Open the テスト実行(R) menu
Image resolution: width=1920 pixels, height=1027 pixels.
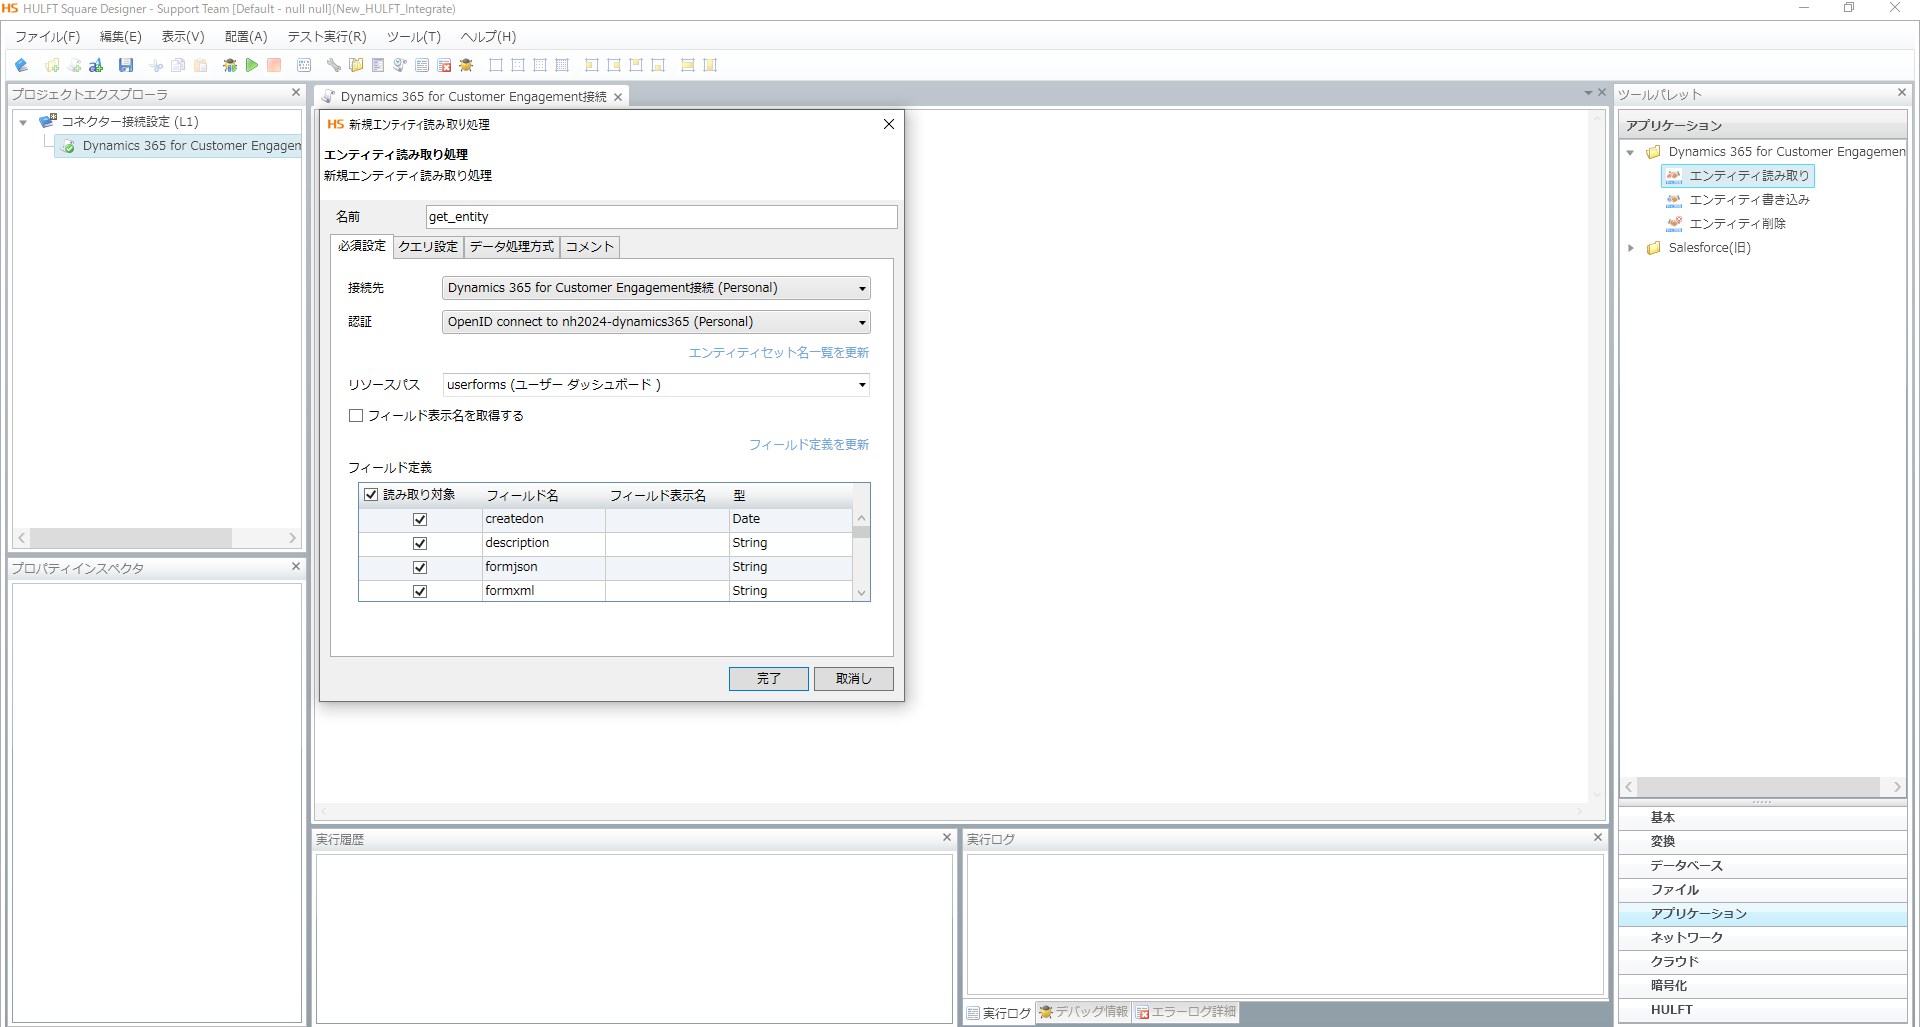[327, 37]
